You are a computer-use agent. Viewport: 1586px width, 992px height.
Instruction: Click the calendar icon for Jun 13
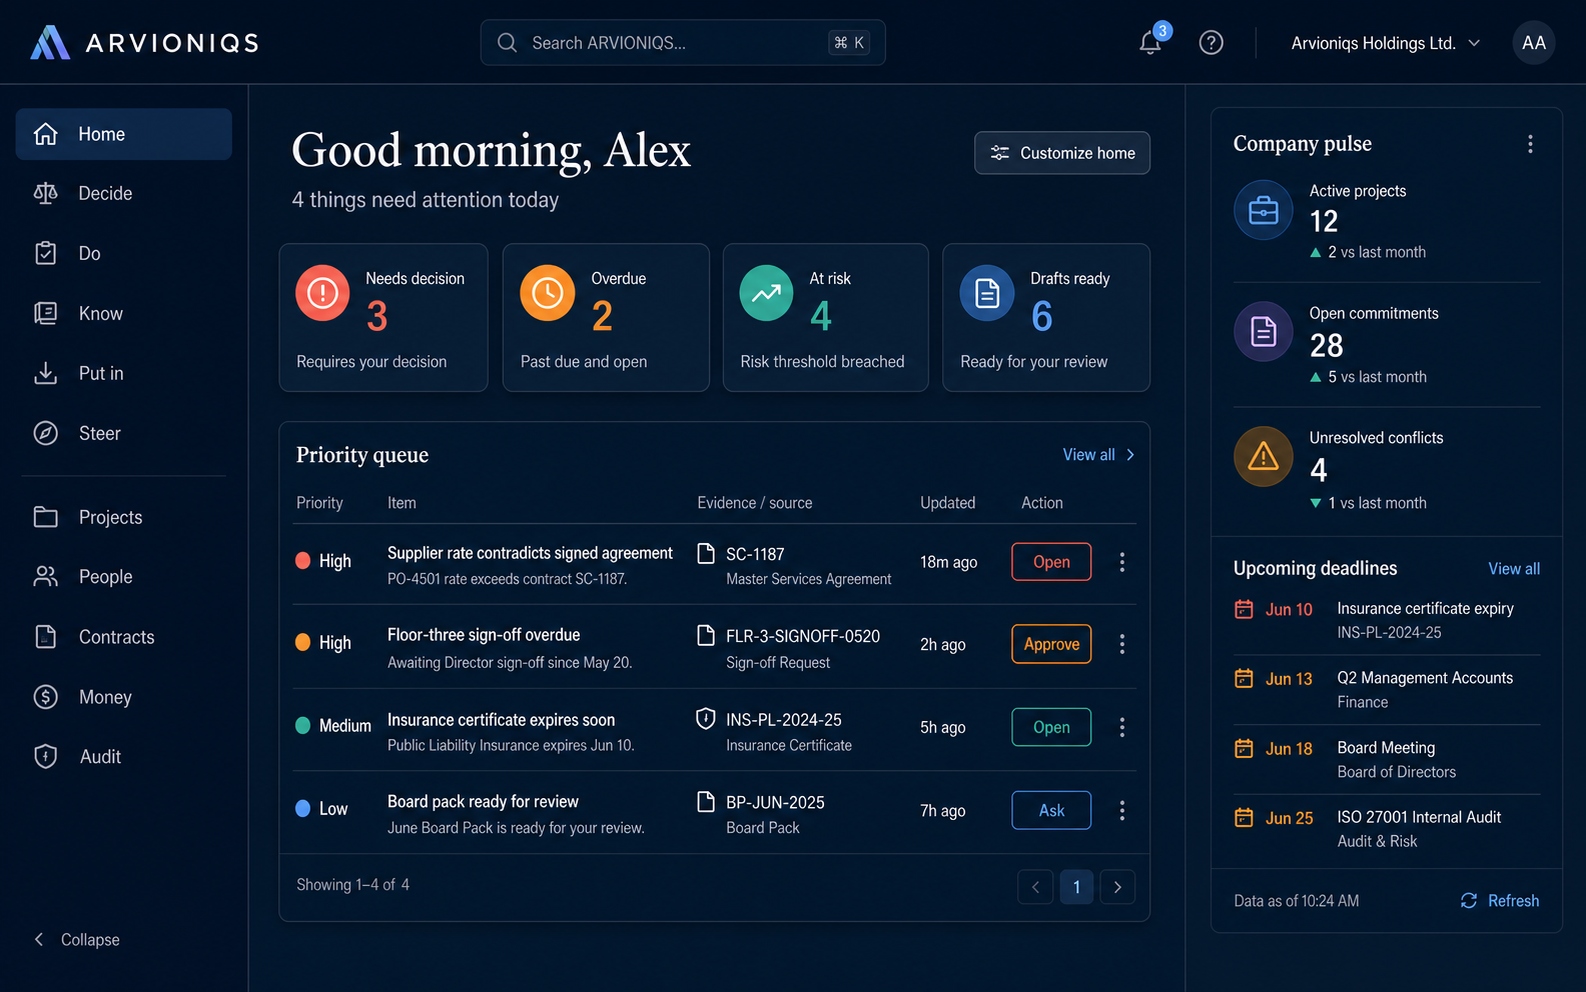click(1244, 678)
